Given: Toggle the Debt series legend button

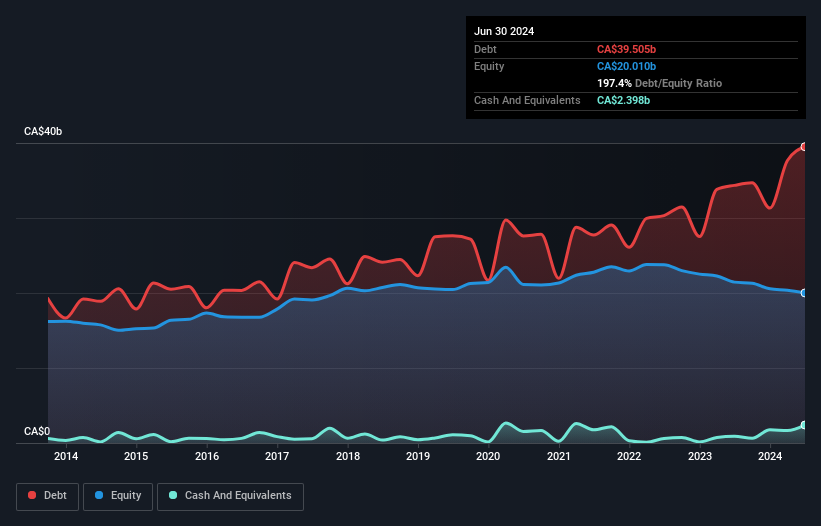Looking at the screenshot, I should click(x=48, y=496).
